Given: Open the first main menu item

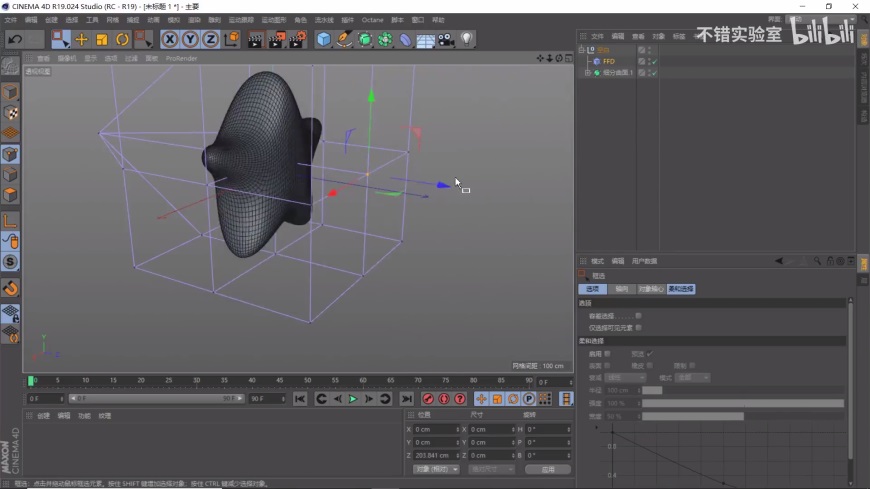Looking at the screenshot, I should pyautogui.click(x=11, y=20).
